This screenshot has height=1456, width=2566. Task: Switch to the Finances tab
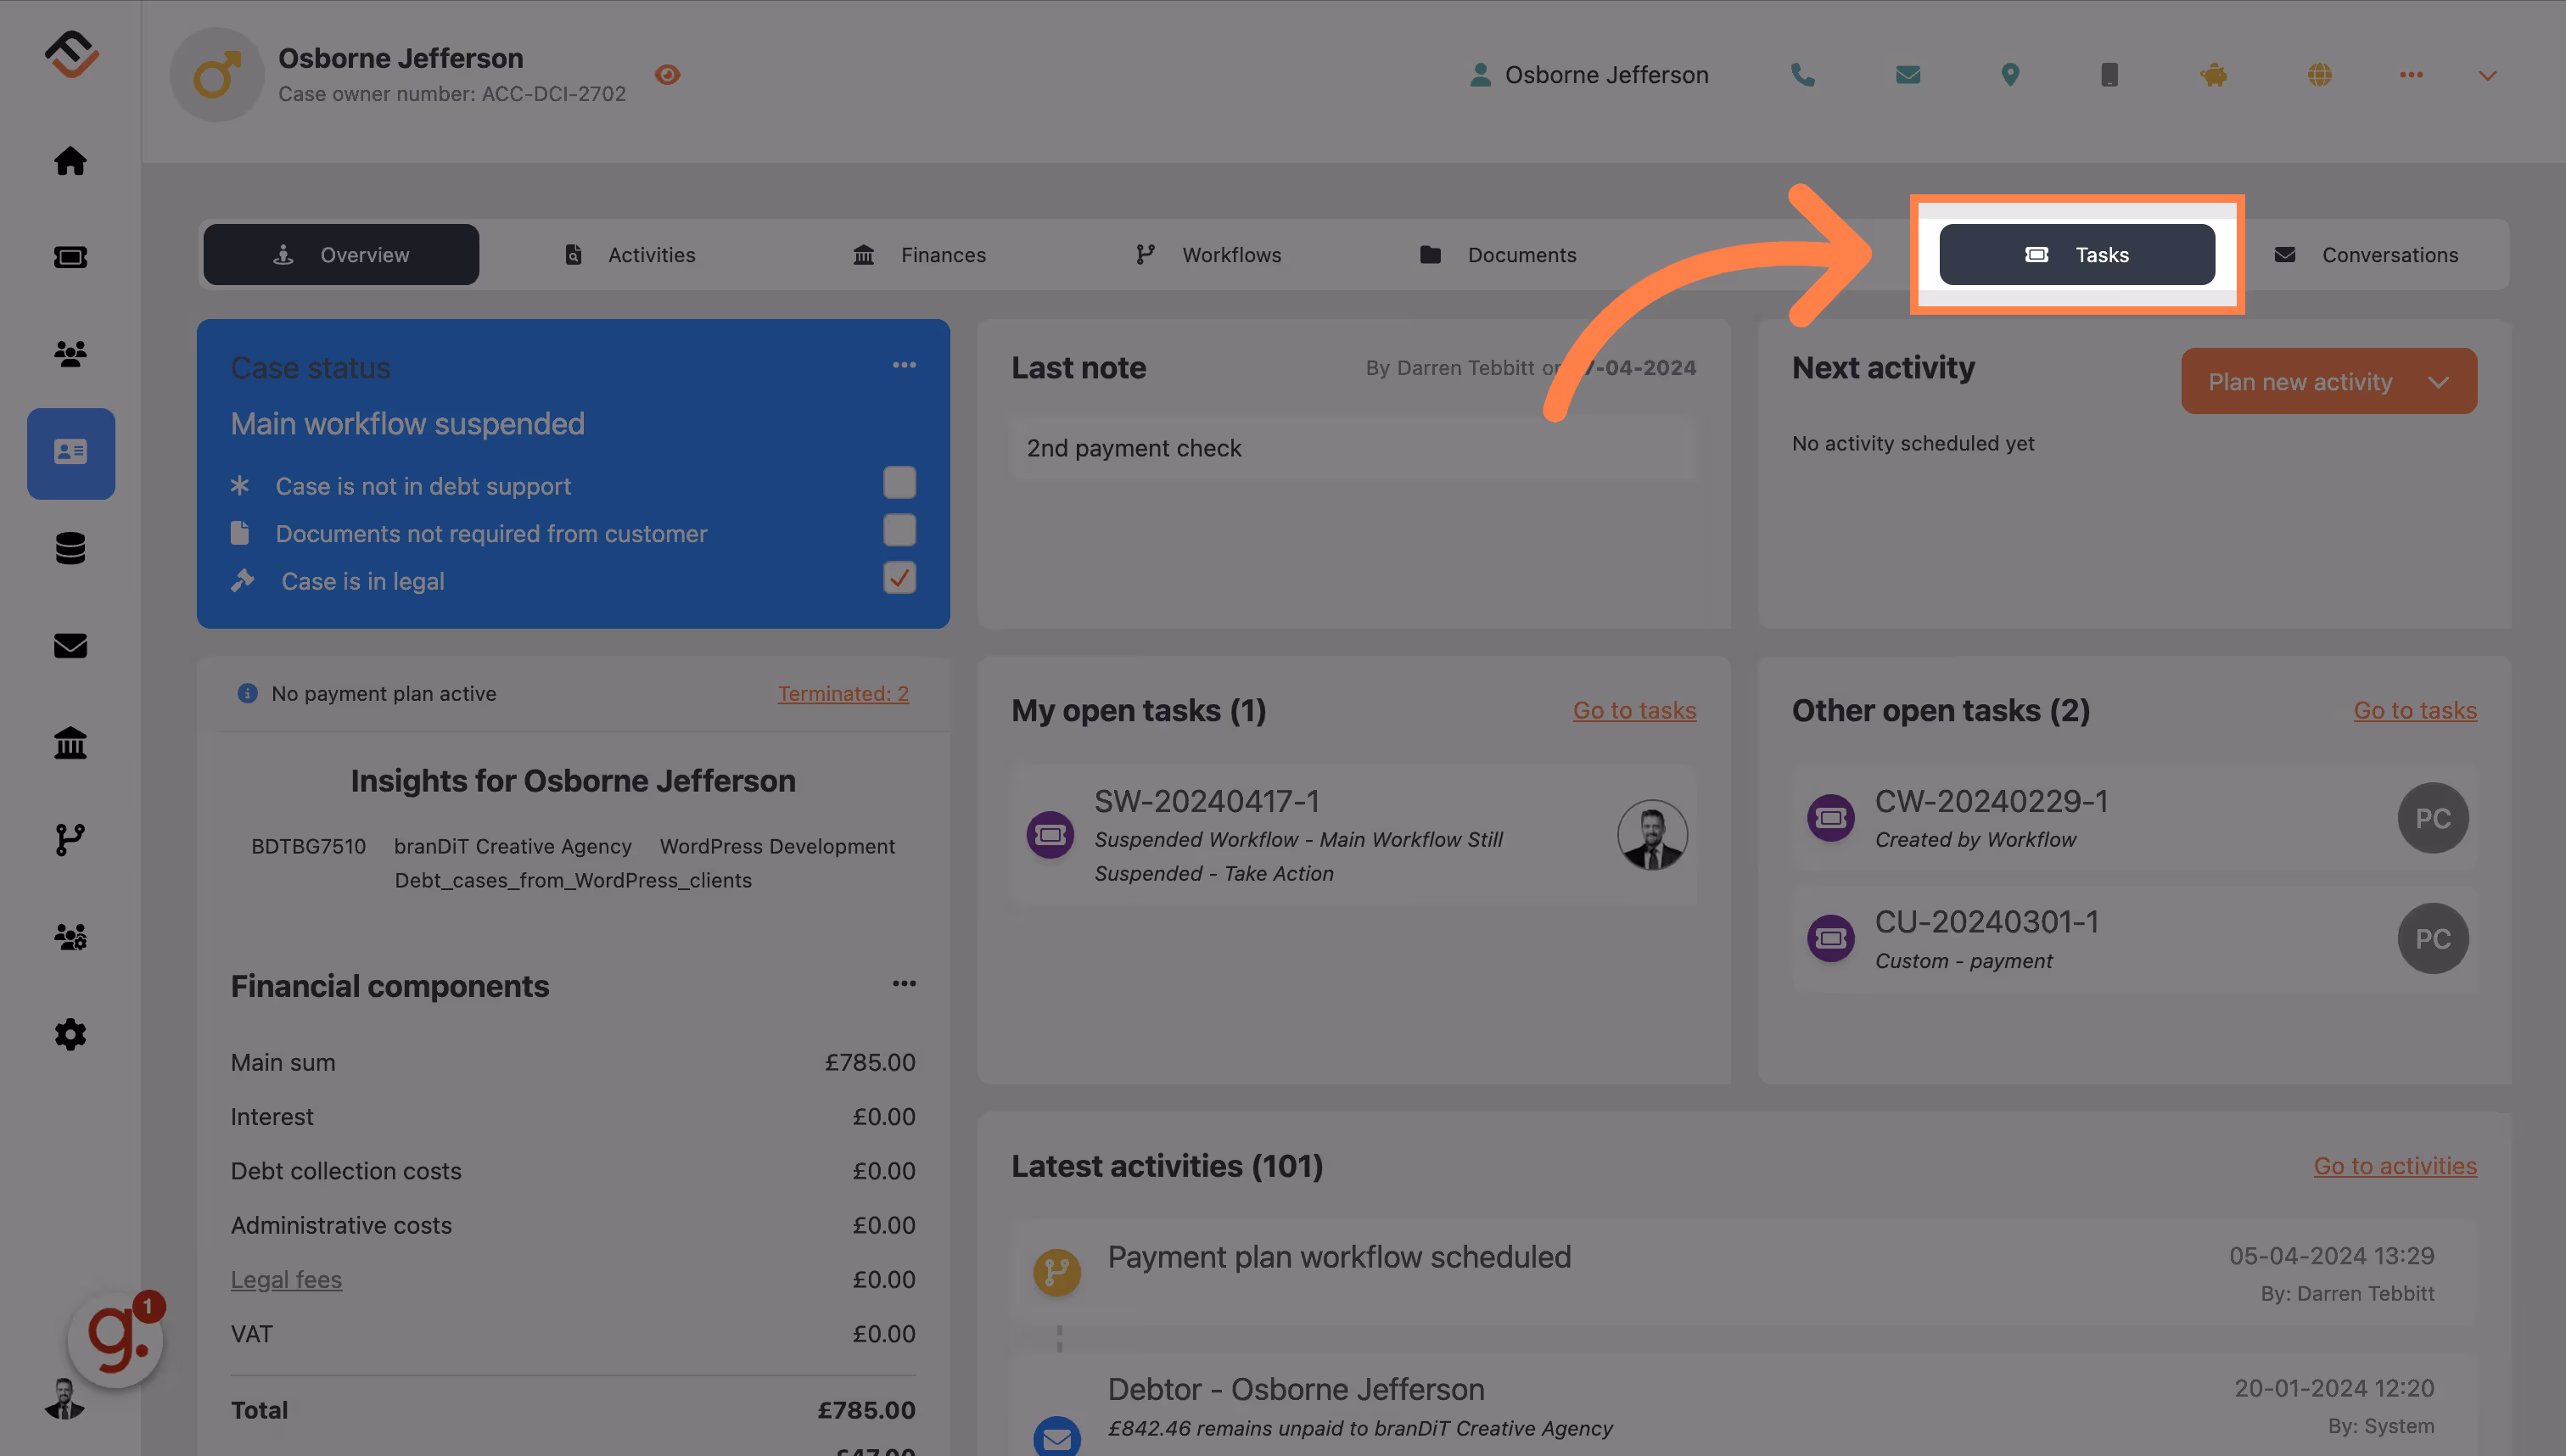(x=919, y=255)
